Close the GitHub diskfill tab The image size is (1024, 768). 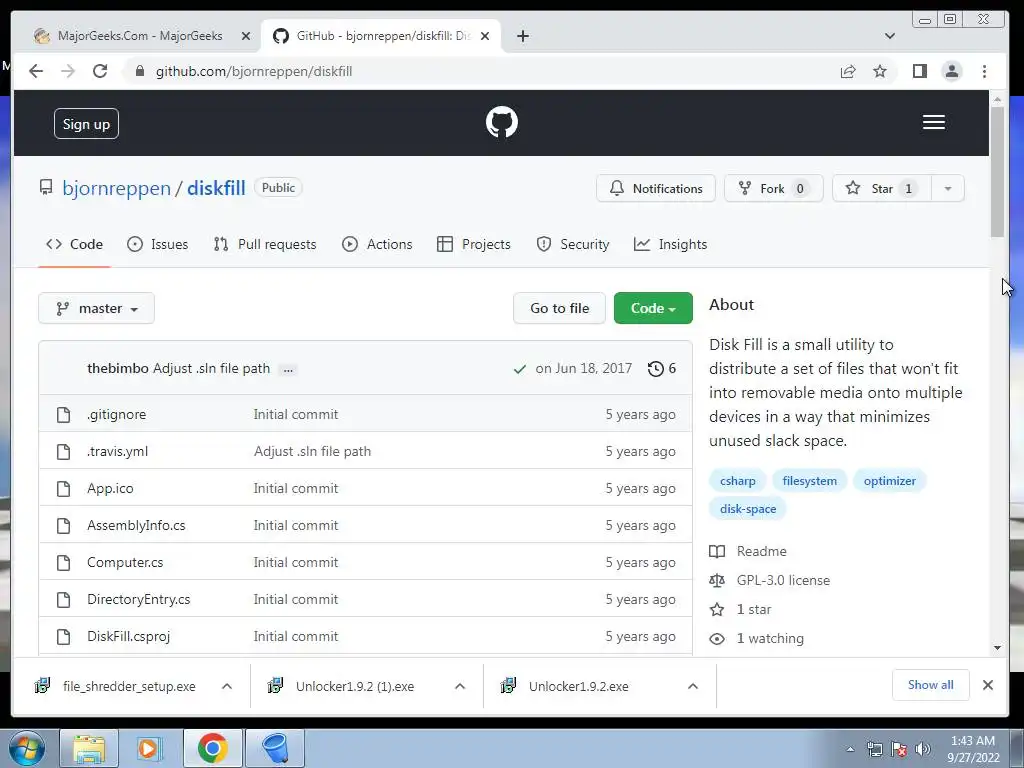[x=485, y=36]
